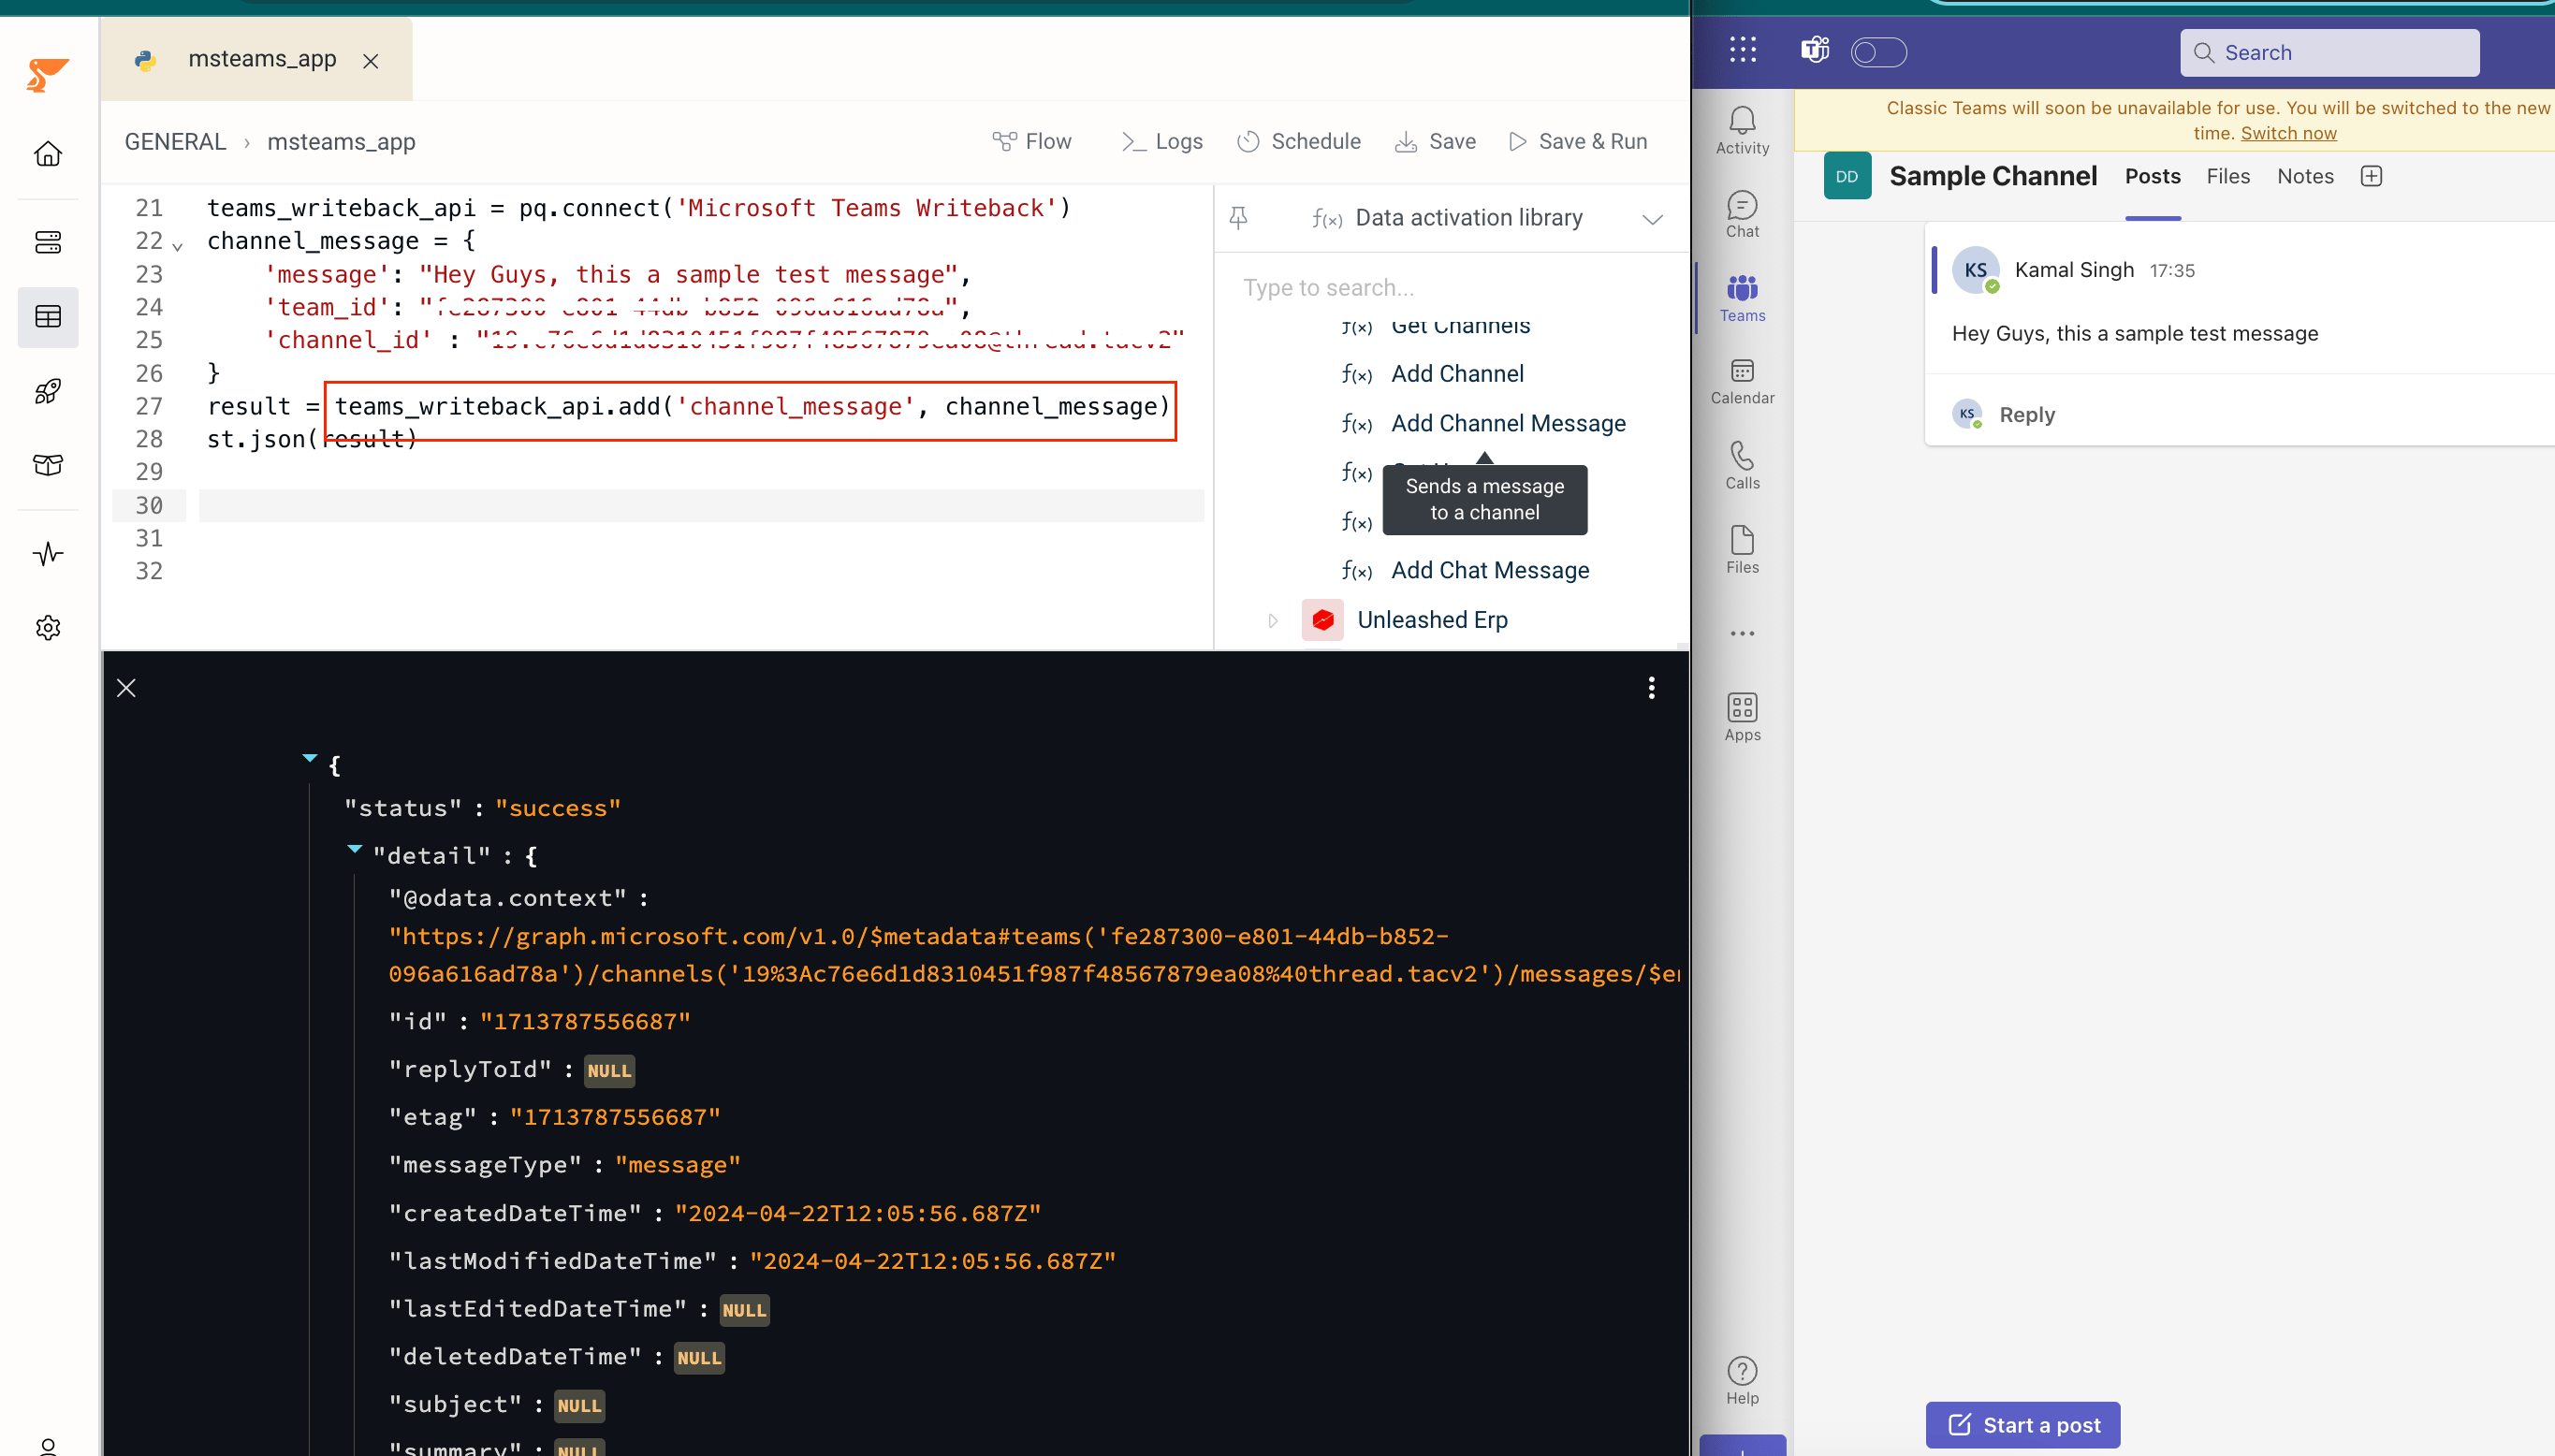The image size is (2555, 1456).
Task: Open the rocket deploy icon in sidebar
Action: (48, 391)
